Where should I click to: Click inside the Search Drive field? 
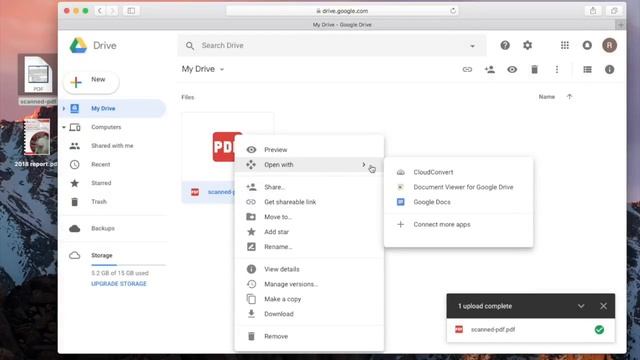[x=332, y=45]
